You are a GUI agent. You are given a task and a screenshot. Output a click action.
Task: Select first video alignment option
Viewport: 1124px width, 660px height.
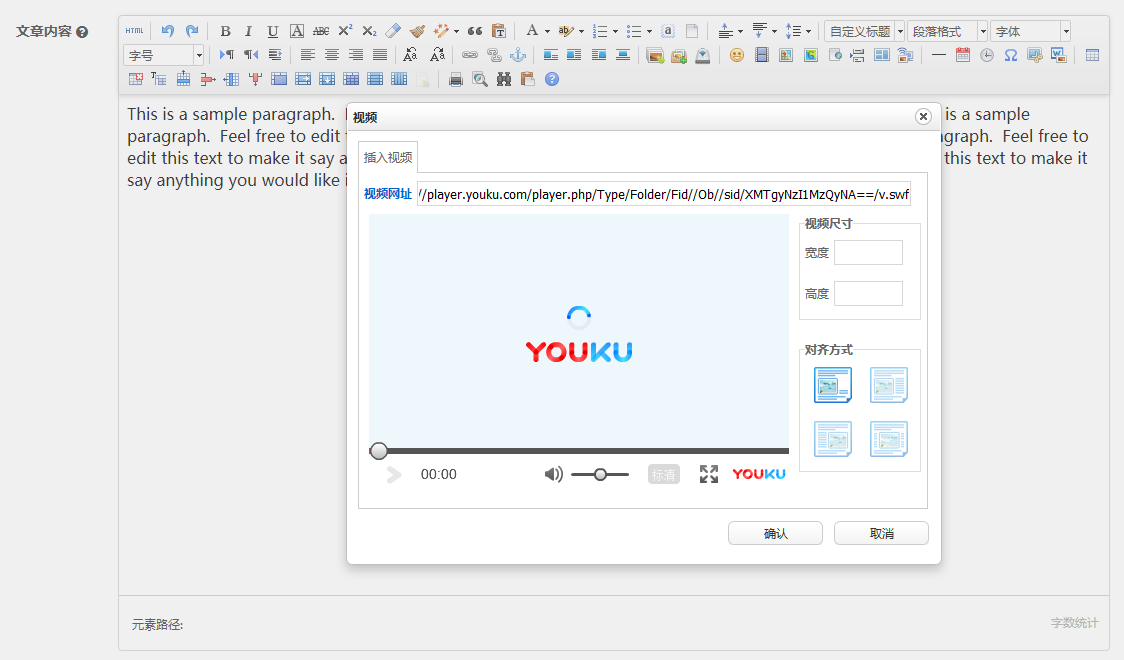833,385
